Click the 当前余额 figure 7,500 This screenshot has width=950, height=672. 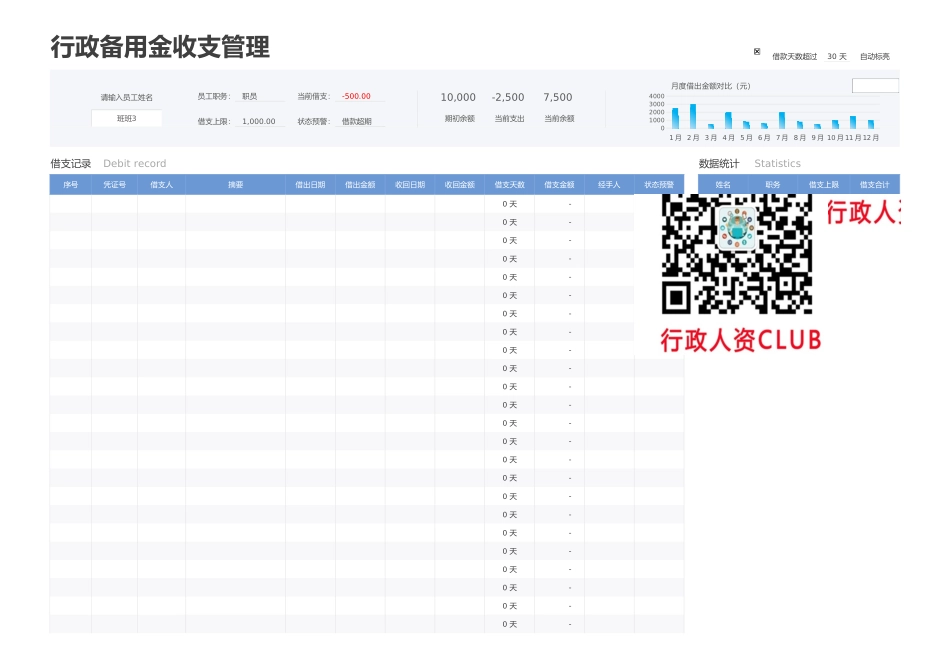coord(557,97)
